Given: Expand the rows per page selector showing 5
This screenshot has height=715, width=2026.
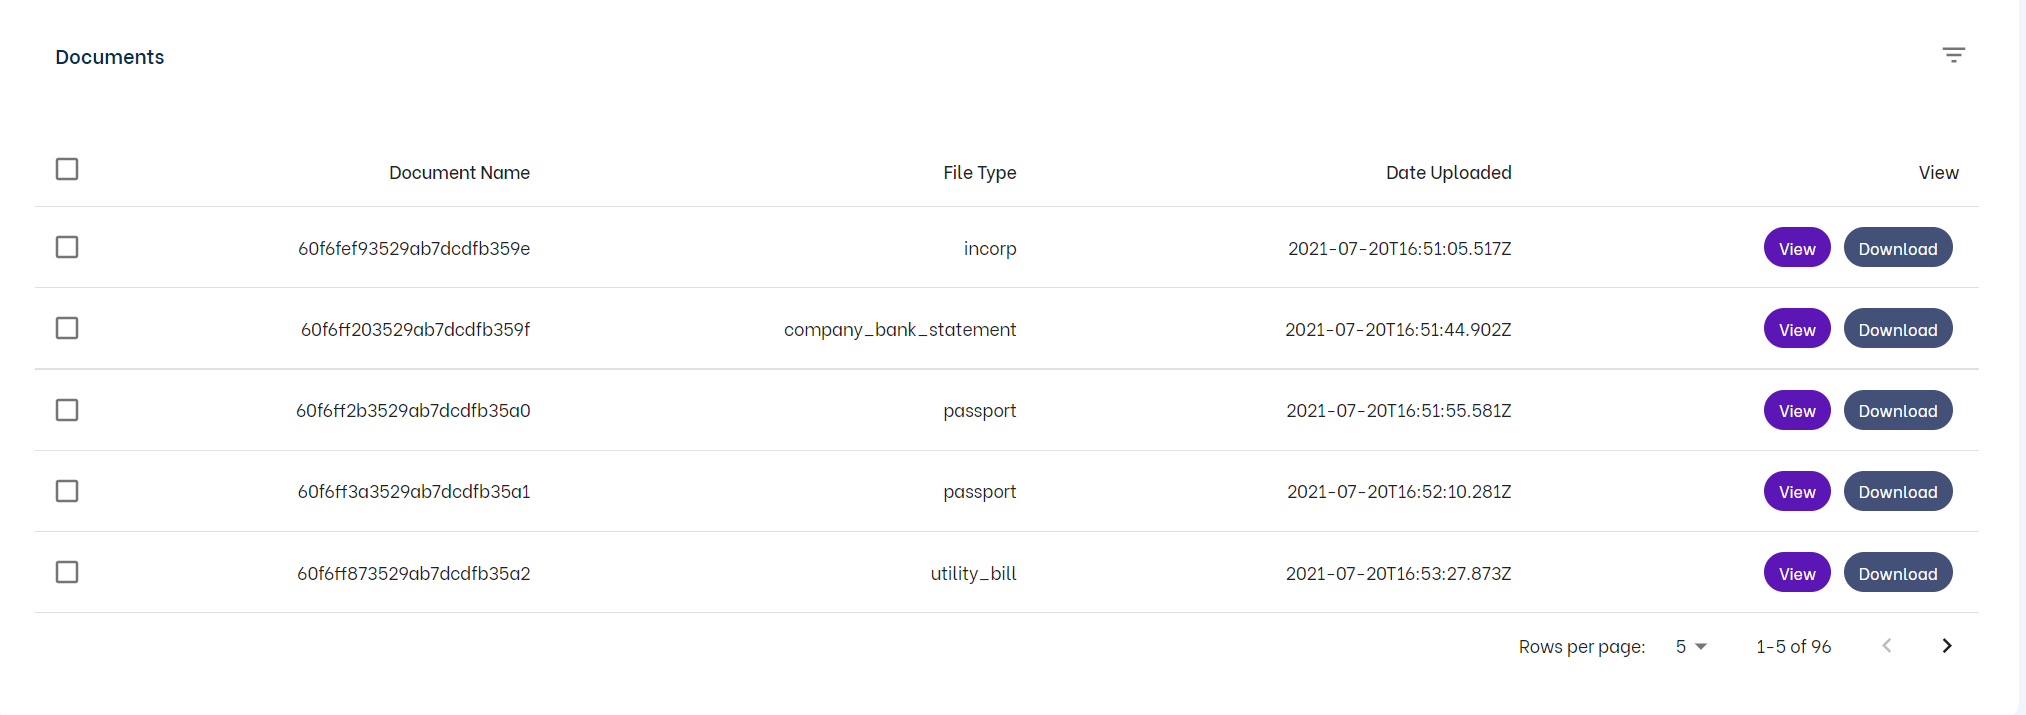Looking at the screenshot, I should coord(1690,646).
